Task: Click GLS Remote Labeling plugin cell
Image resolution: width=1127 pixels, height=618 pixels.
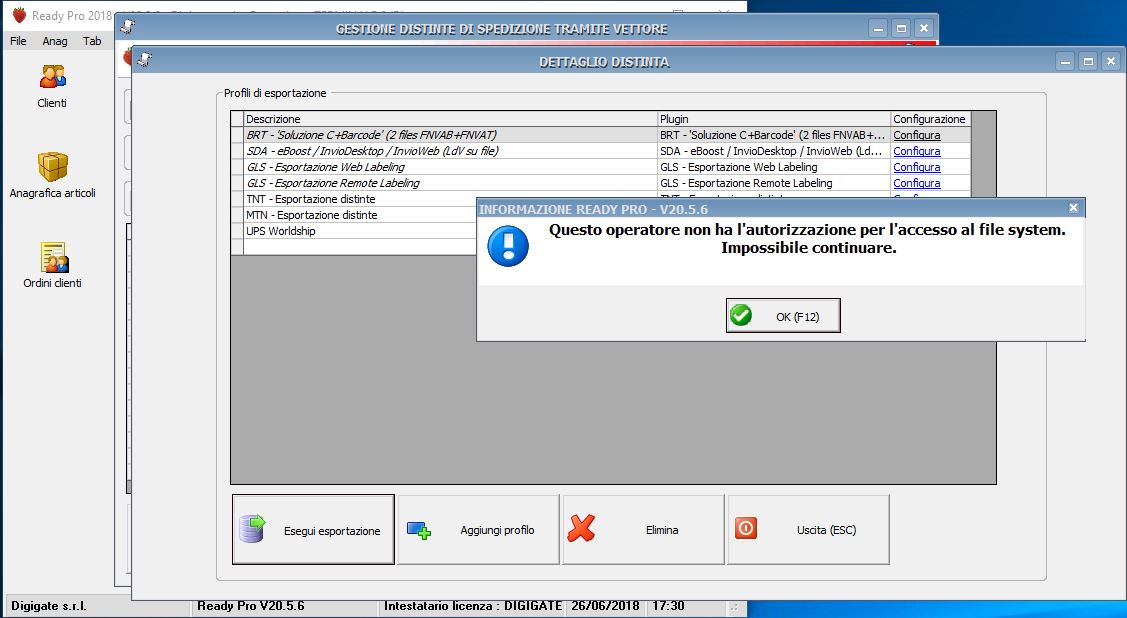Action: pos(774,183)
